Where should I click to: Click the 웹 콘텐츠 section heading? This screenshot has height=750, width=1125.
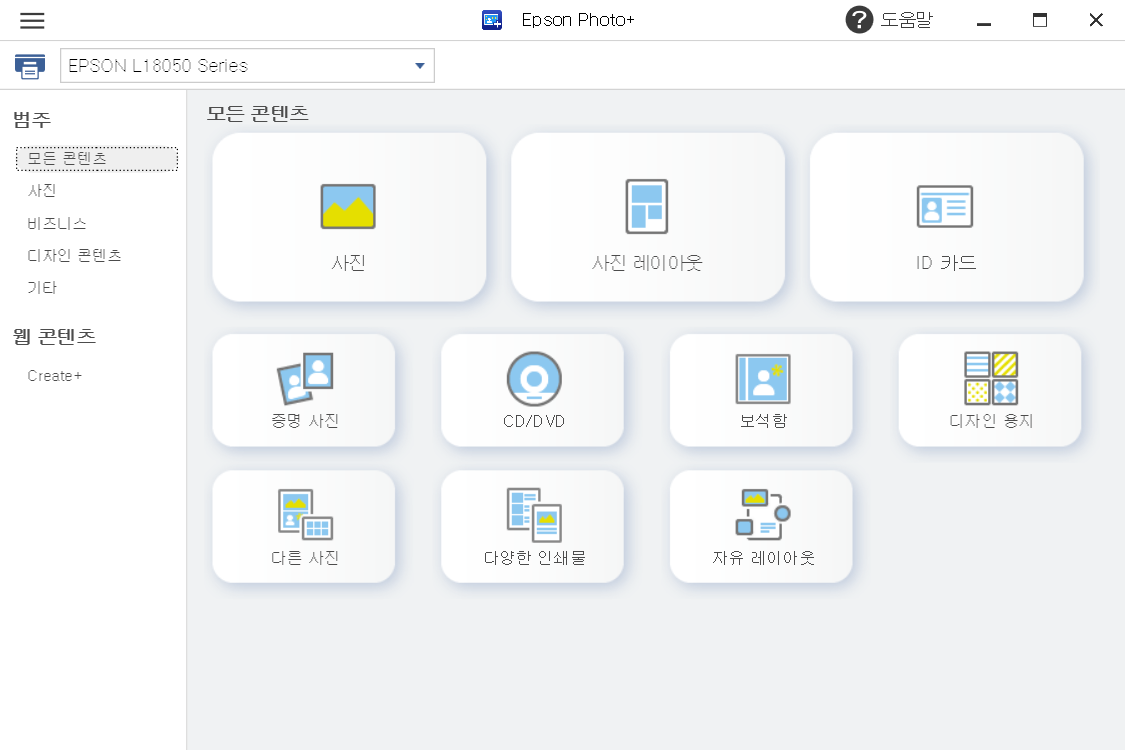55,336
